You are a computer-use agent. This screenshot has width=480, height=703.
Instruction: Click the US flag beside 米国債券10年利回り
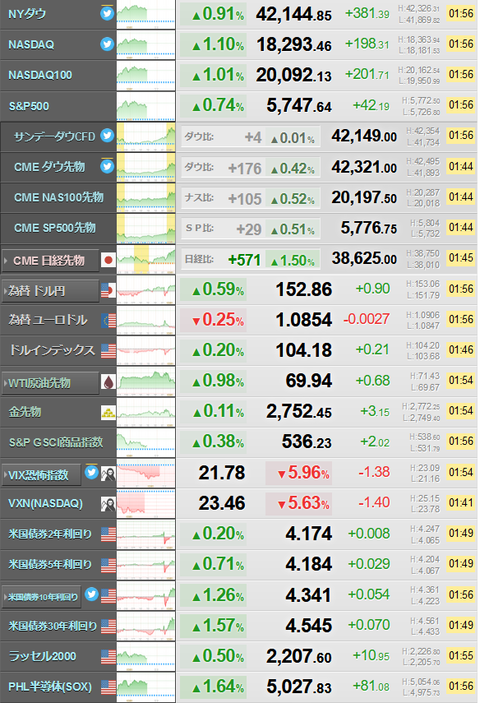108,596
